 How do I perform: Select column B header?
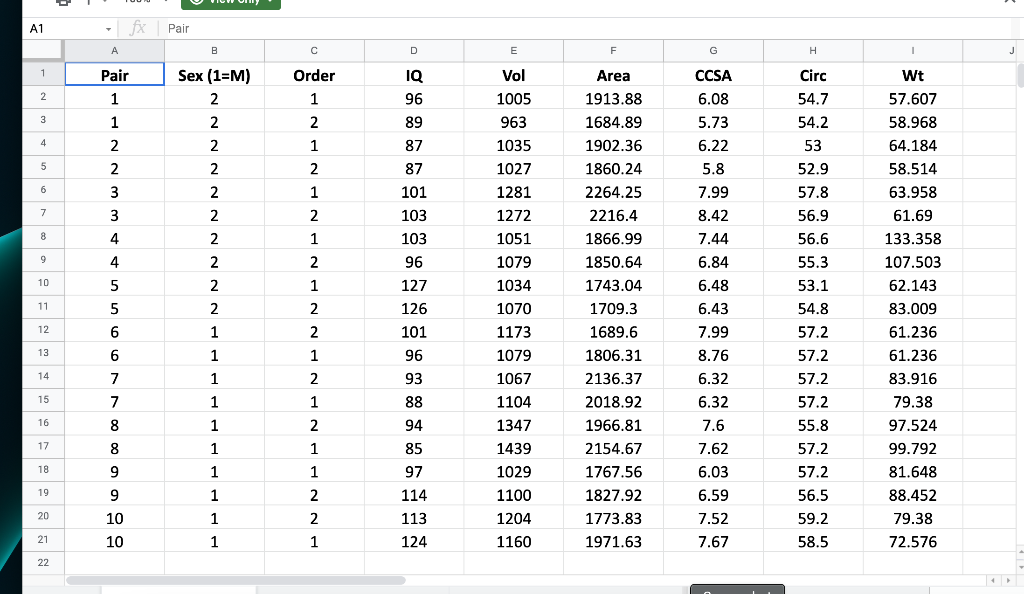pos(214,50)
